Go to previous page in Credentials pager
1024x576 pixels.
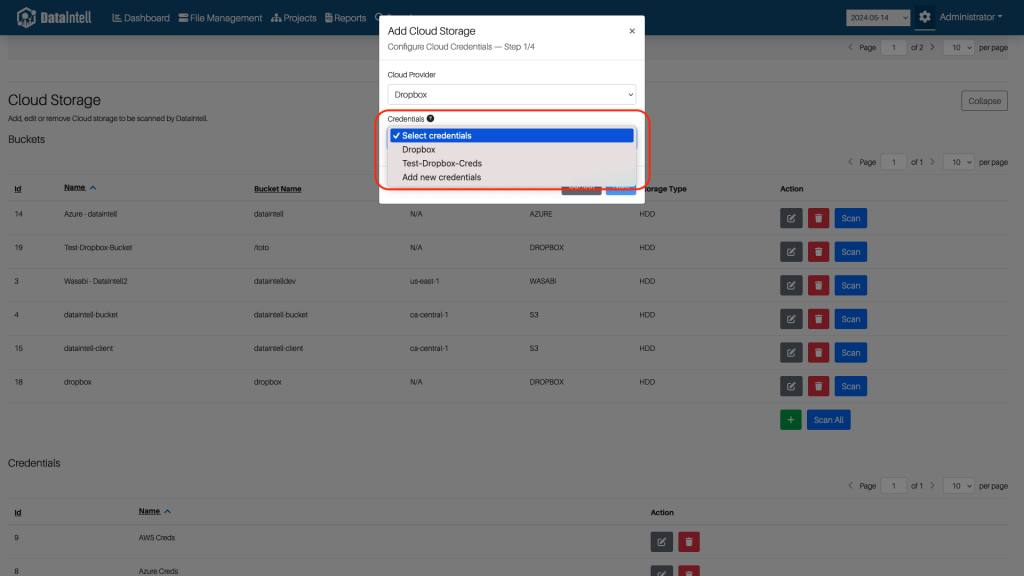tap(850, 485)
